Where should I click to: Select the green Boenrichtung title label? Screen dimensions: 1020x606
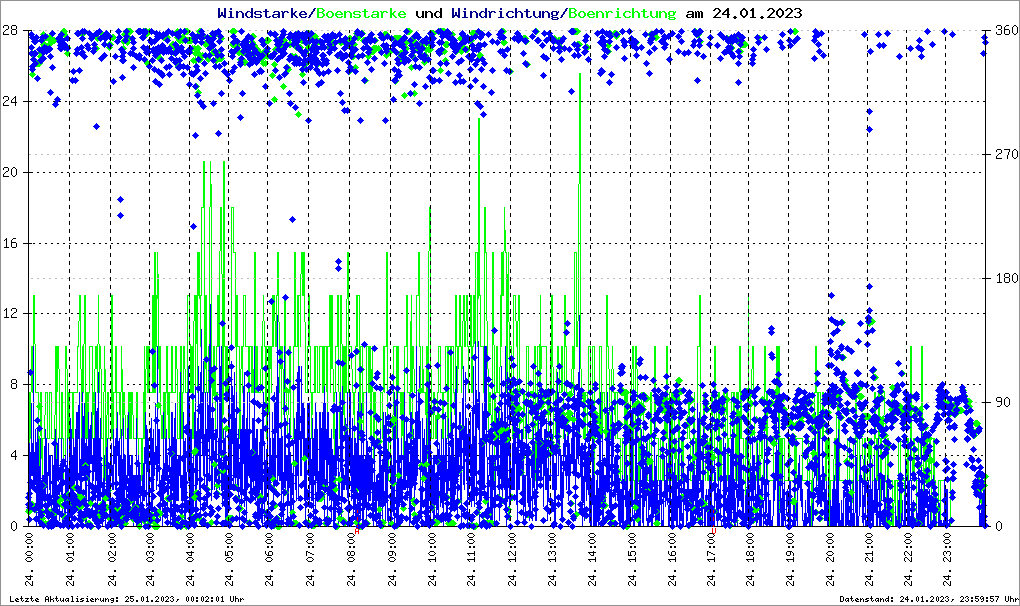pos(623,14)
